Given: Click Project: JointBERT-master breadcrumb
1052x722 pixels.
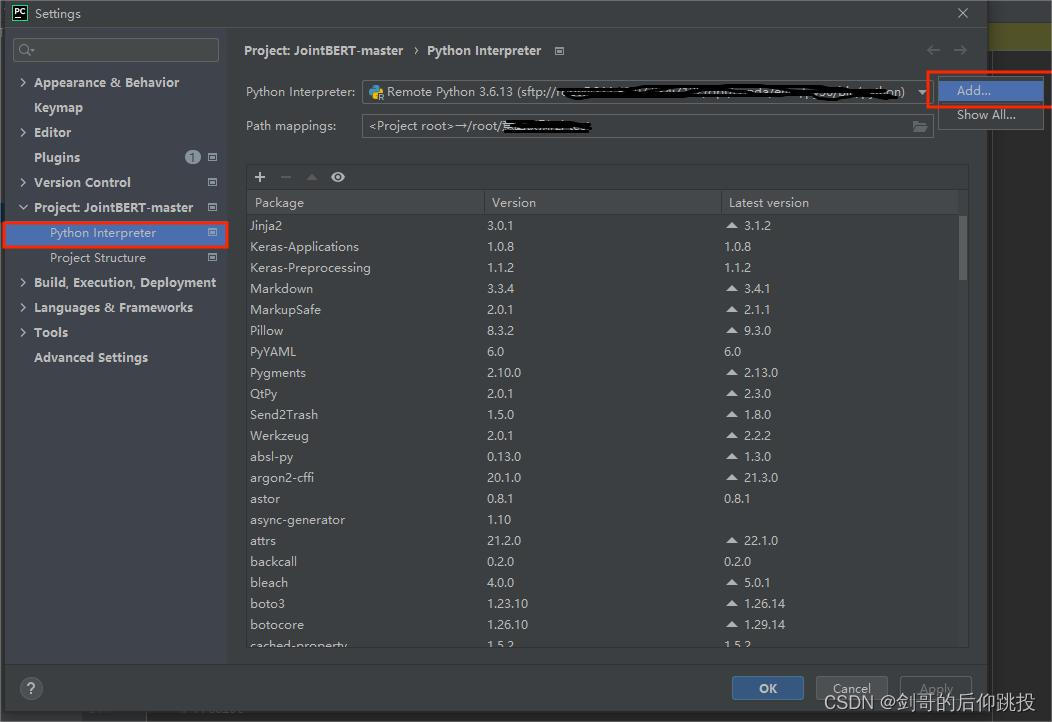Looking at the screenshot, I should [323, 50].
